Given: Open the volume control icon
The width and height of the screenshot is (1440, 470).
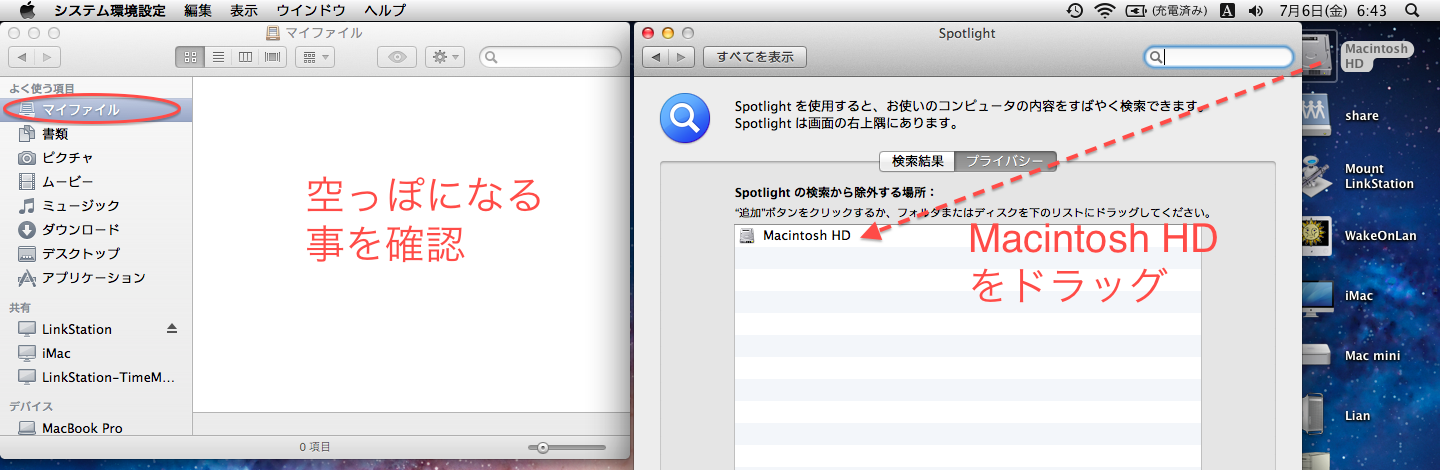Looking at the screenshot, I should pos(1255,10).
